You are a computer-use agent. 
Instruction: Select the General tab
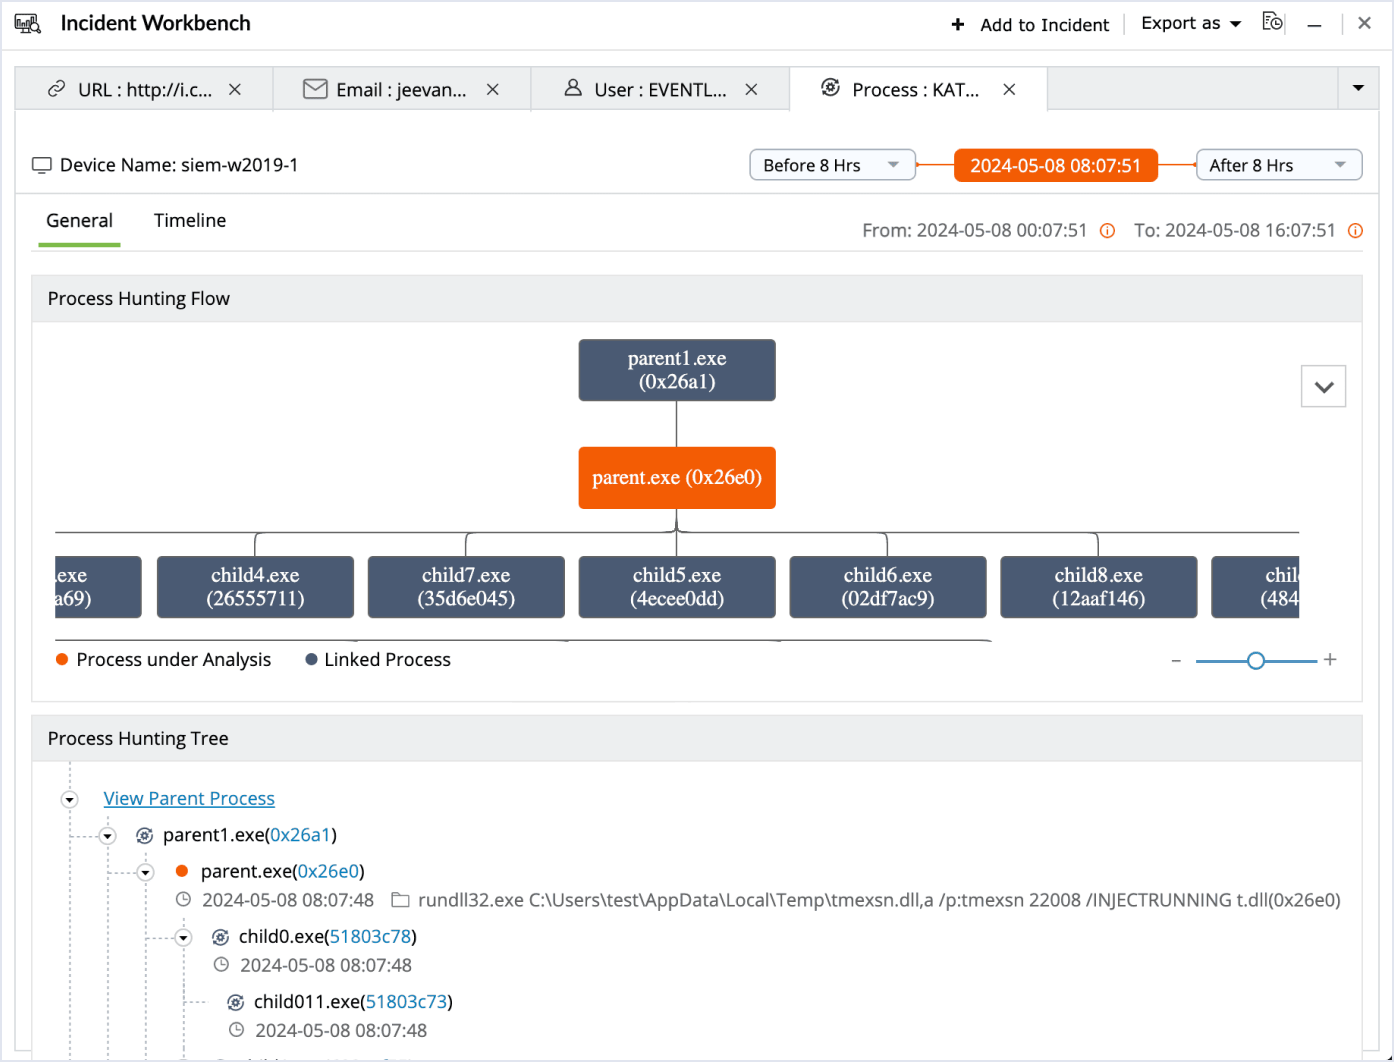coord(78,220)
